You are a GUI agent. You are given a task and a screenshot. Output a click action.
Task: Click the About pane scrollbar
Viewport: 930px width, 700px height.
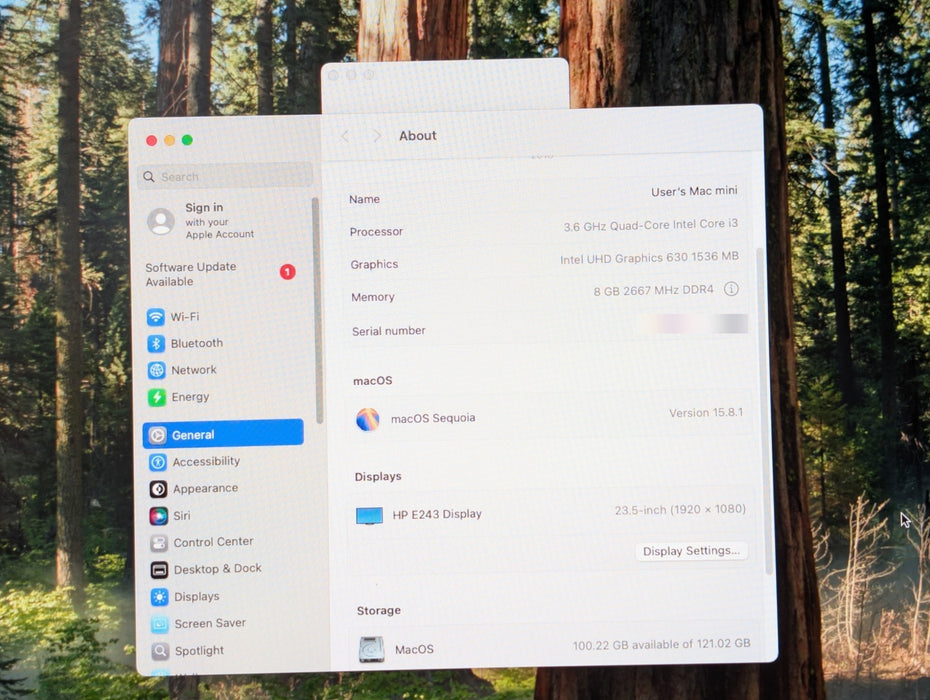765,411
